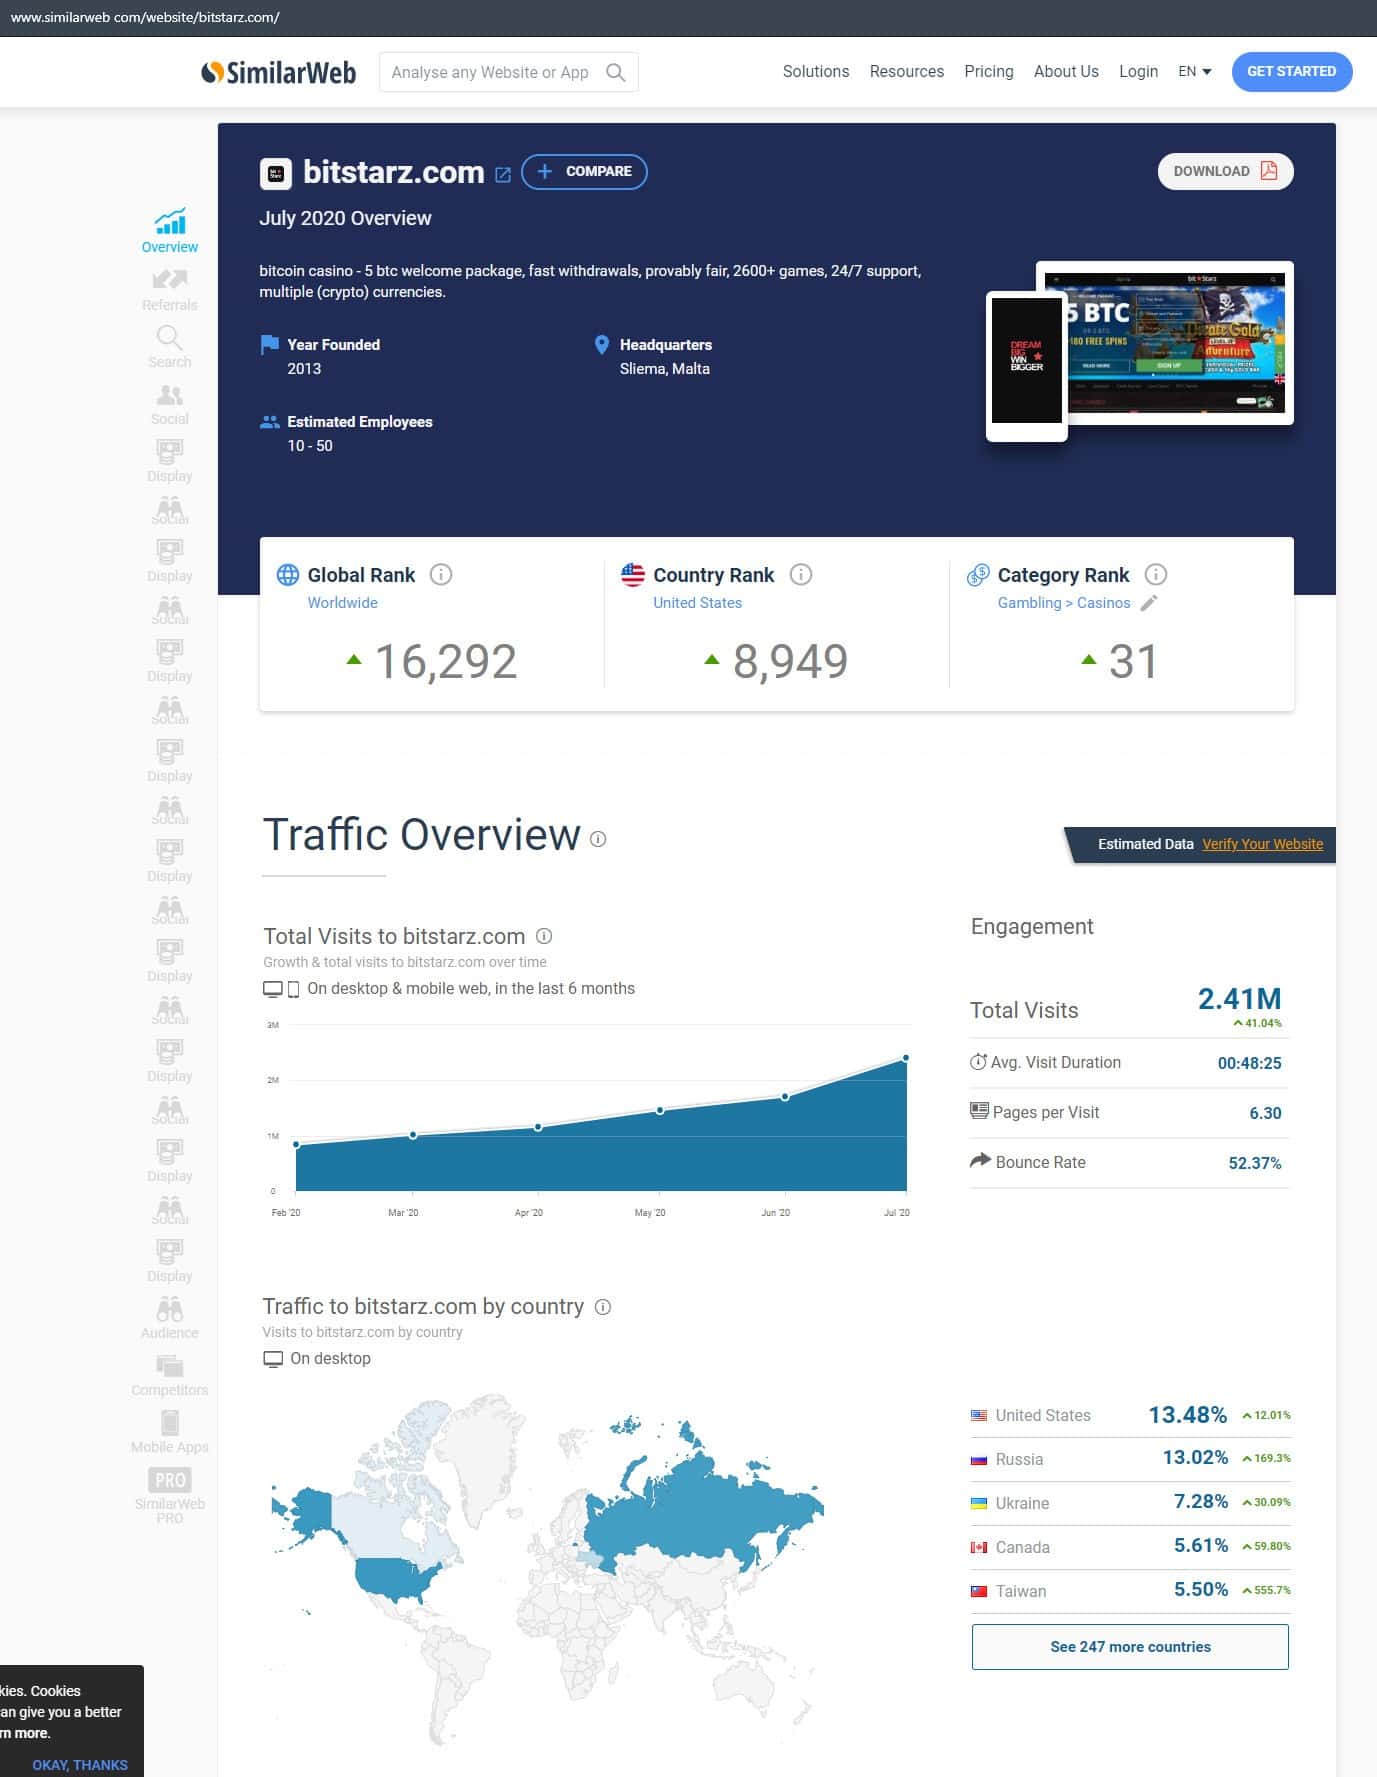Jump to Competitors in the sidebar
The height and width of the screenshot is (1777, 1377).
[x=170, y=1375]
